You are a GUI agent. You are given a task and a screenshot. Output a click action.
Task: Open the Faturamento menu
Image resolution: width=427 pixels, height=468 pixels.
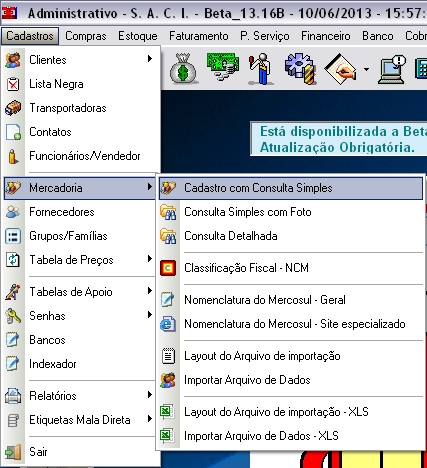(x=199, y=36)
